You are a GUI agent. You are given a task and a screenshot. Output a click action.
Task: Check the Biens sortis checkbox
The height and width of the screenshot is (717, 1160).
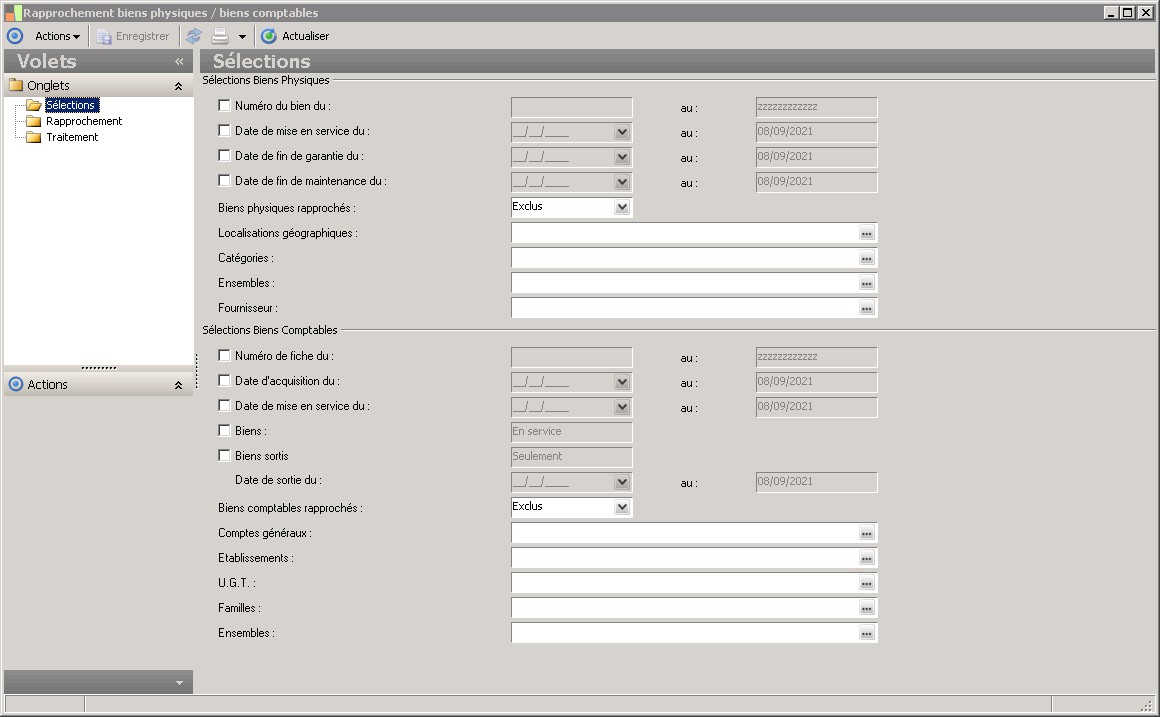tap(224, 455)
